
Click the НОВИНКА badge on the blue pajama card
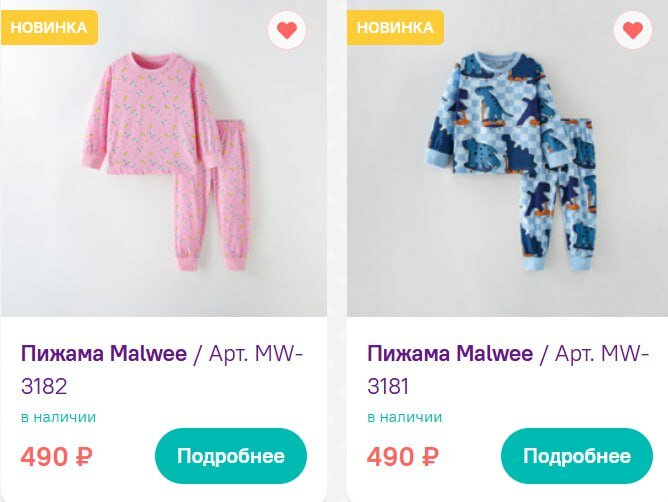point(395,27)
